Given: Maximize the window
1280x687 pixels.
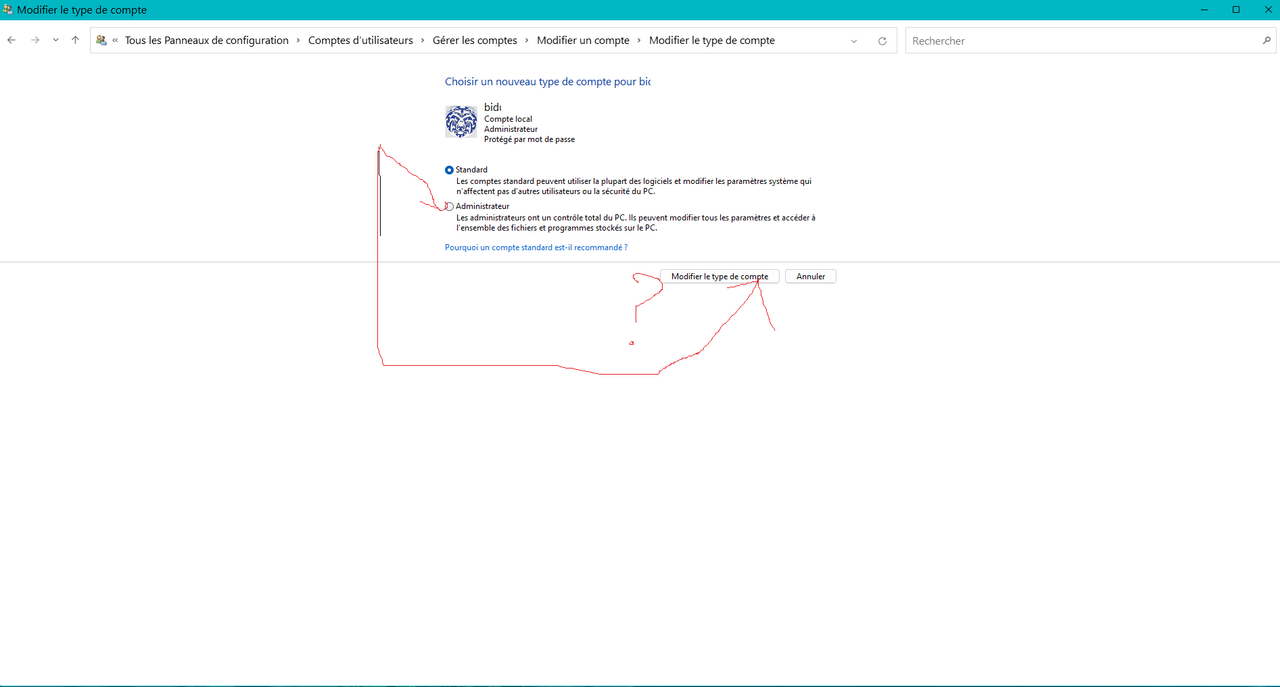Looking at the screenshot, I should pos(1236,9).
